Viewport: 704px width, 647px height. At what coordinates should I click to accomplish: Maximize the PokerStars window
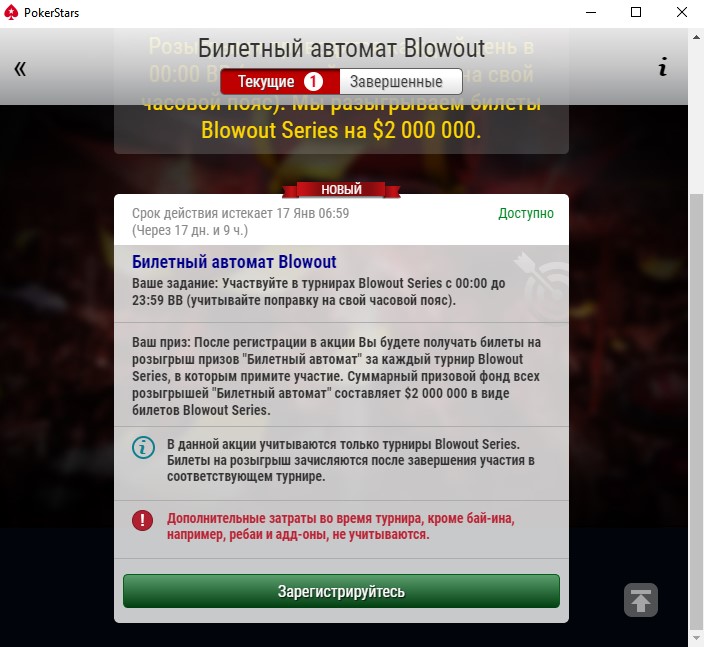pyautogui.click(x=636, y=12)
